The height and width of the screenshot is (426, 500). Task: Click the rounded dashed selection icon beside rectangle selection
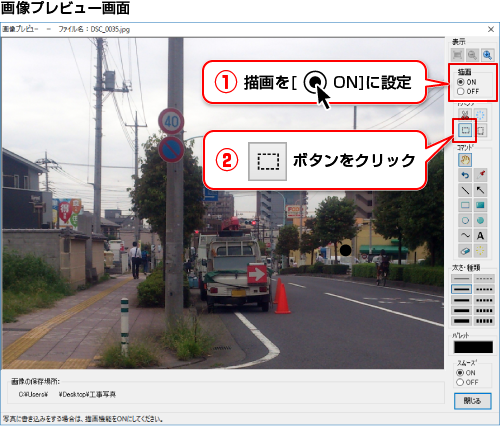click(480, 130)
